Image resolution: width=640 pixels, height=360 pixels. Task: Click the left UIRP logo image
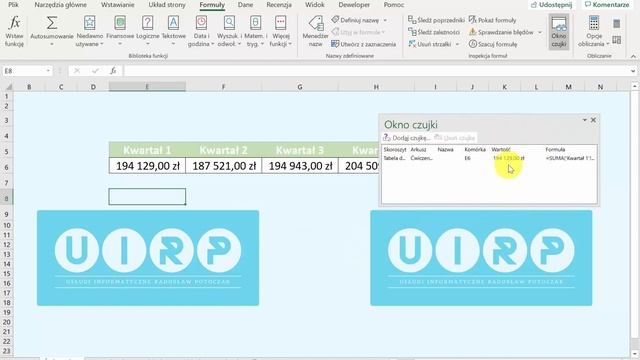[148, 258]
